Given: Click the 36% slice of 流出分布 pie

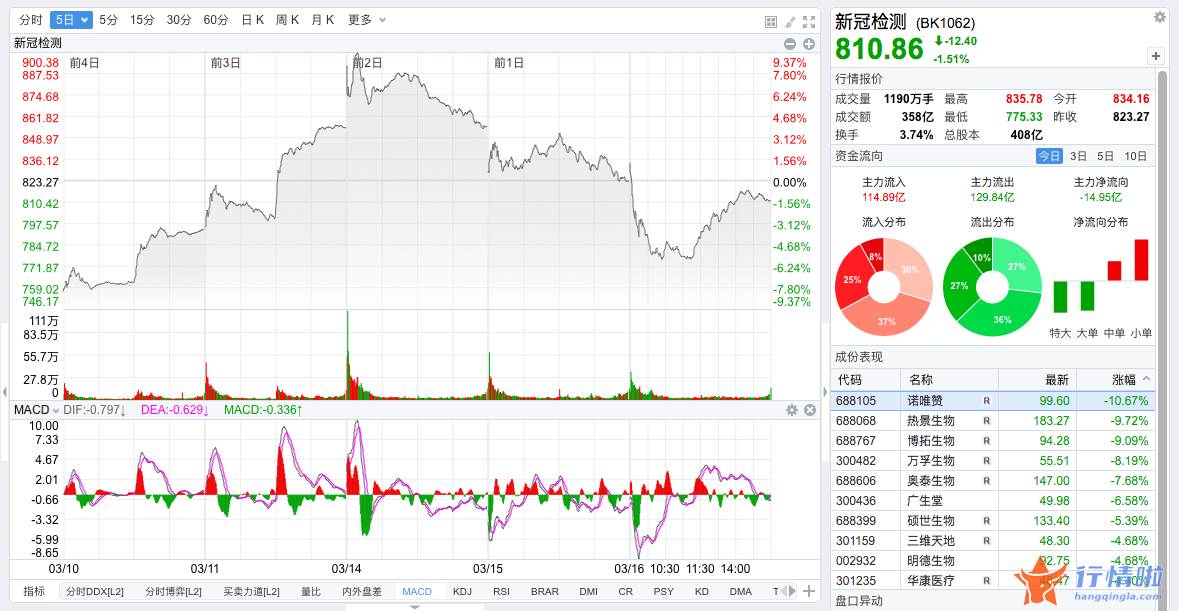Looking at the screenshot, I should 1004,318.
